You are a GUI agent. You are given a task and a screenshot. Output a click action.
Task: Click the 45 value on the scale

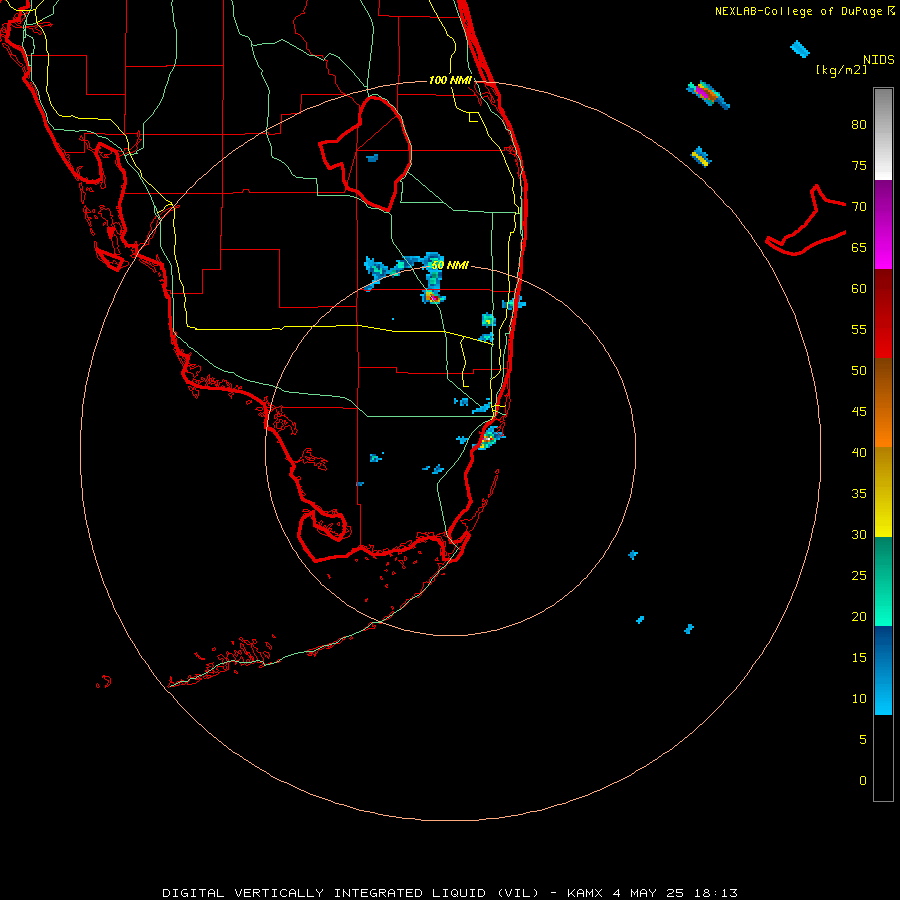[x=859, y=412]
